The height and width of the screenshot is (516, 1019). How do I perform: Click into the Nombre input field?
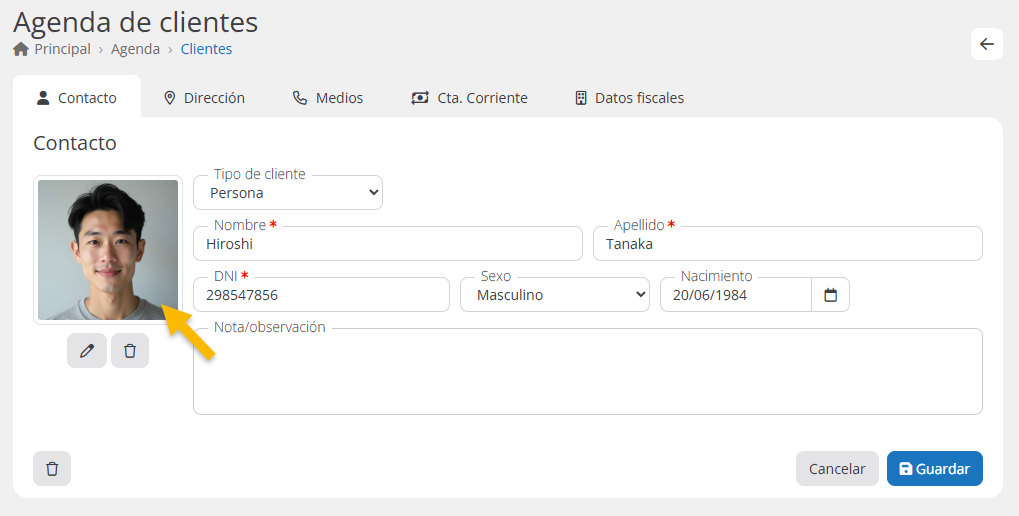[388, 244]
